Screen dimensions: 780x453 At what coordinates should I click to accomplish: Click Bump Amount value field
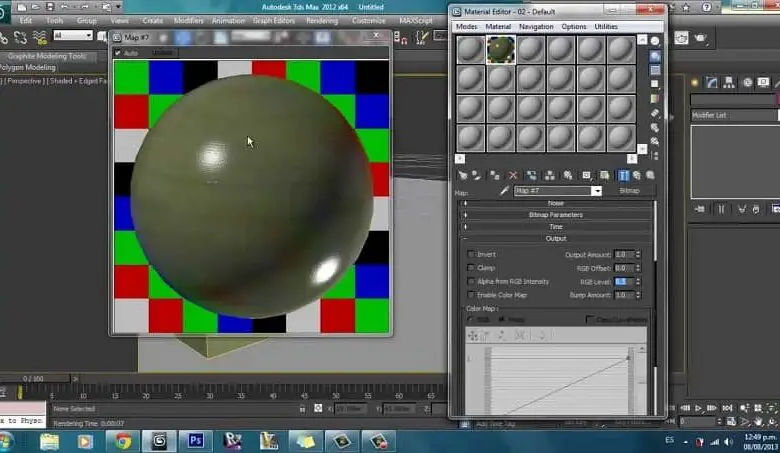click(624, 295)
